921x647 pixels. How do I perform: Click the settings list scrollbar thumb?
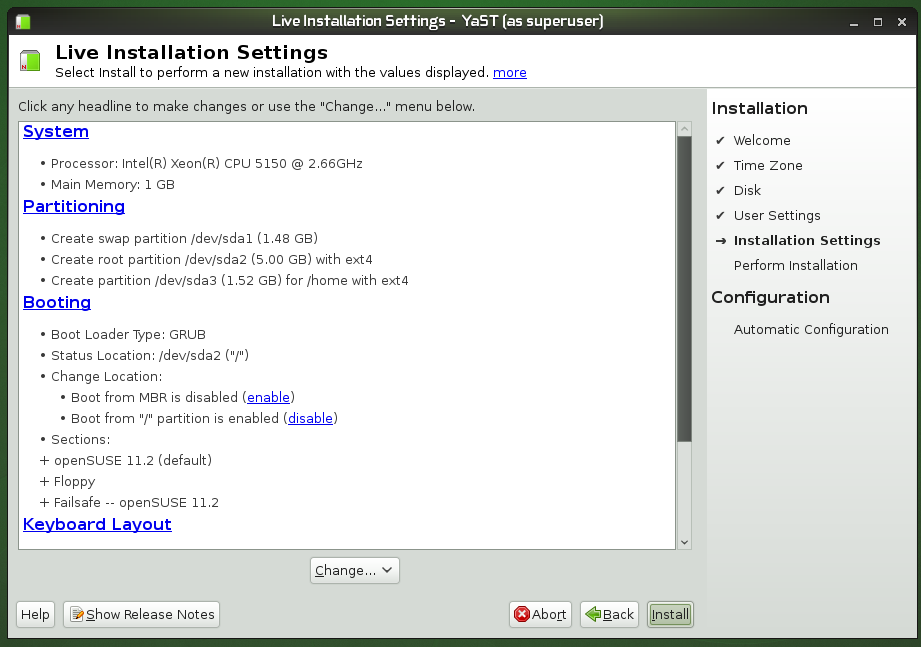pos(684,289)
